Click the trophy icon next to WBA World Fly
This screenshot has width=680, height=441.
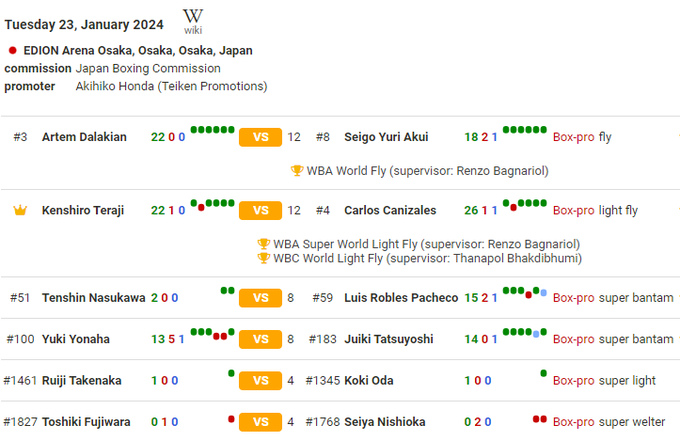click(297, 171)
